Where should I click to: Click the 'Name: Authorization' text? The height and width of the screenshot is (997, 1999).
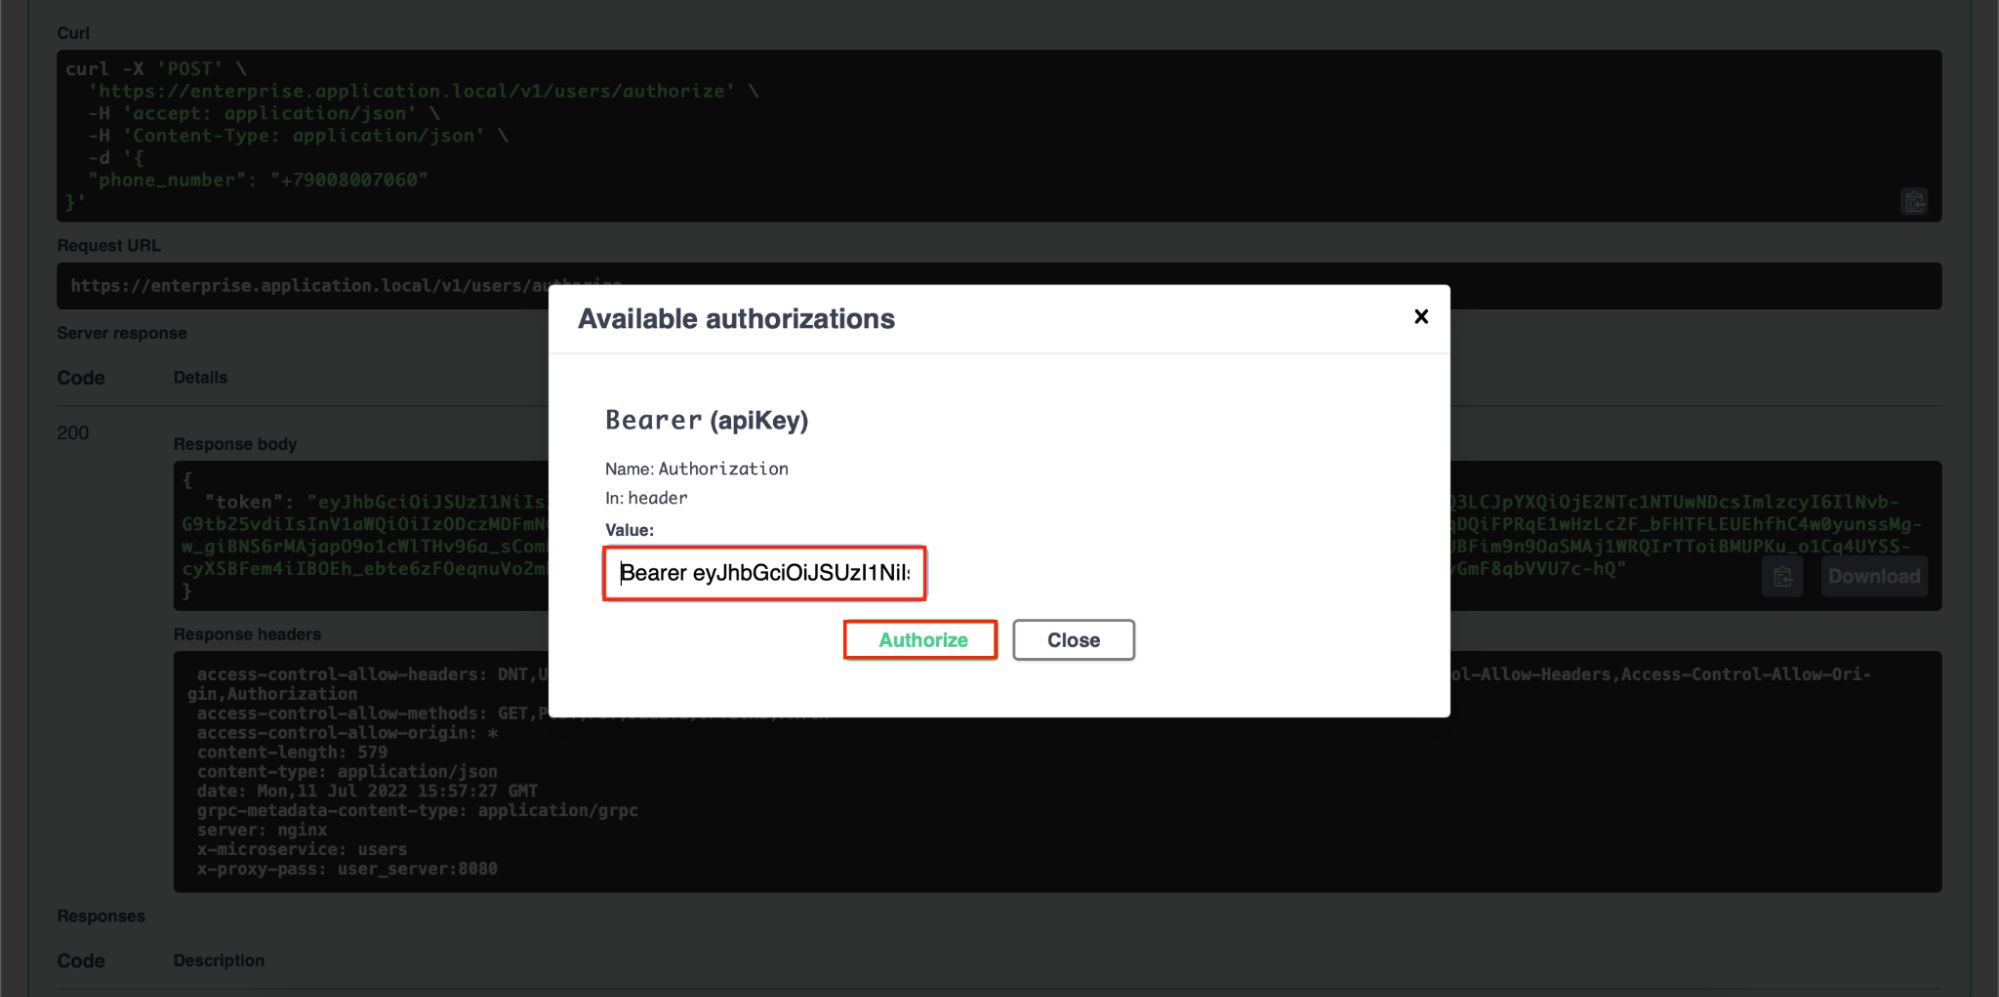pyautogui.click(x=696, y=468)
